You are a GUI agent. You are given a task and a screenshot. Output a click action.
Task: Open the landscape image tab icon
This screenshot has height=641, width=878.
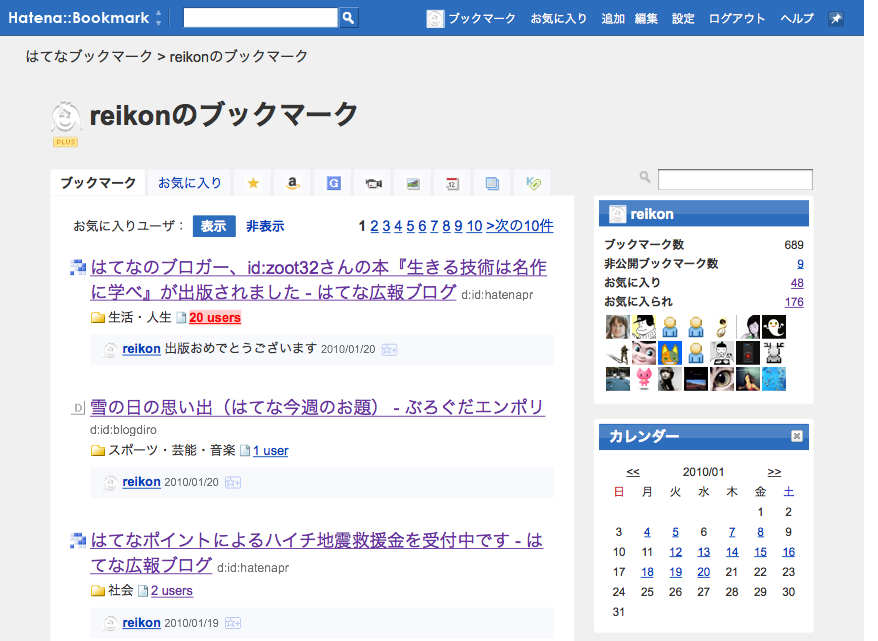[413, 183]
